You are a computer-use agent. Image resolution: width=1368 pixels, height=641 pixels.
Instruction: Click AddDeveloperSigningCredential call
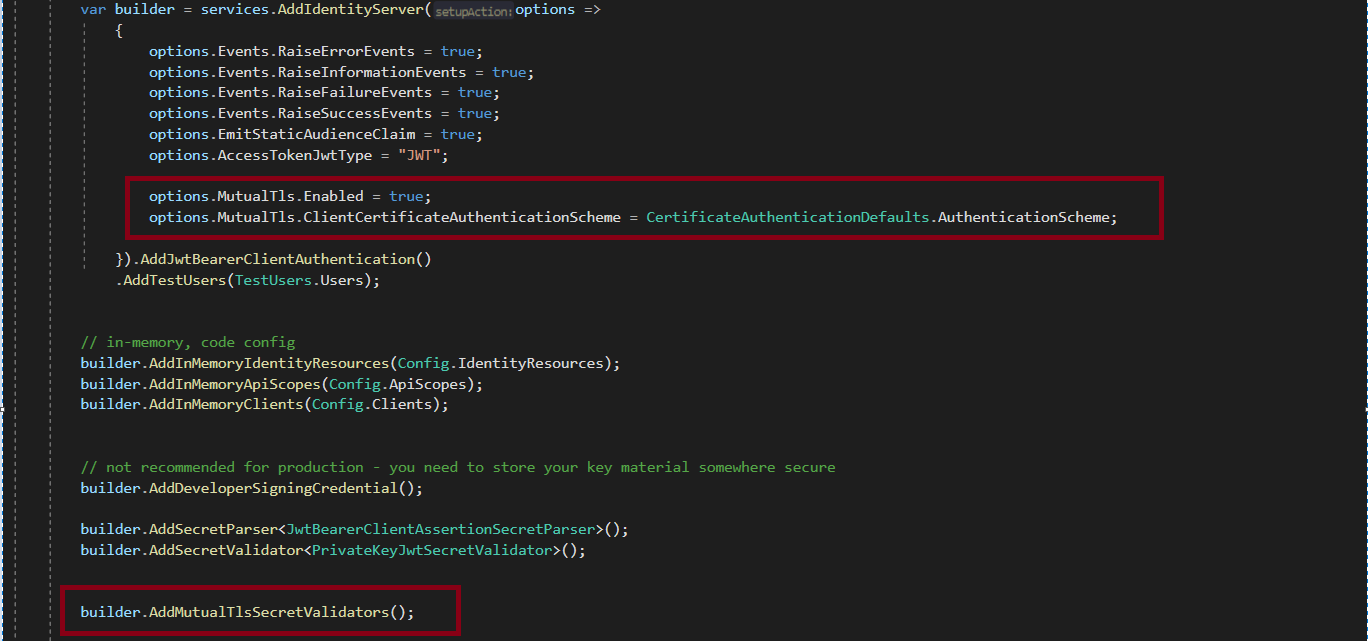click(273, 488)
